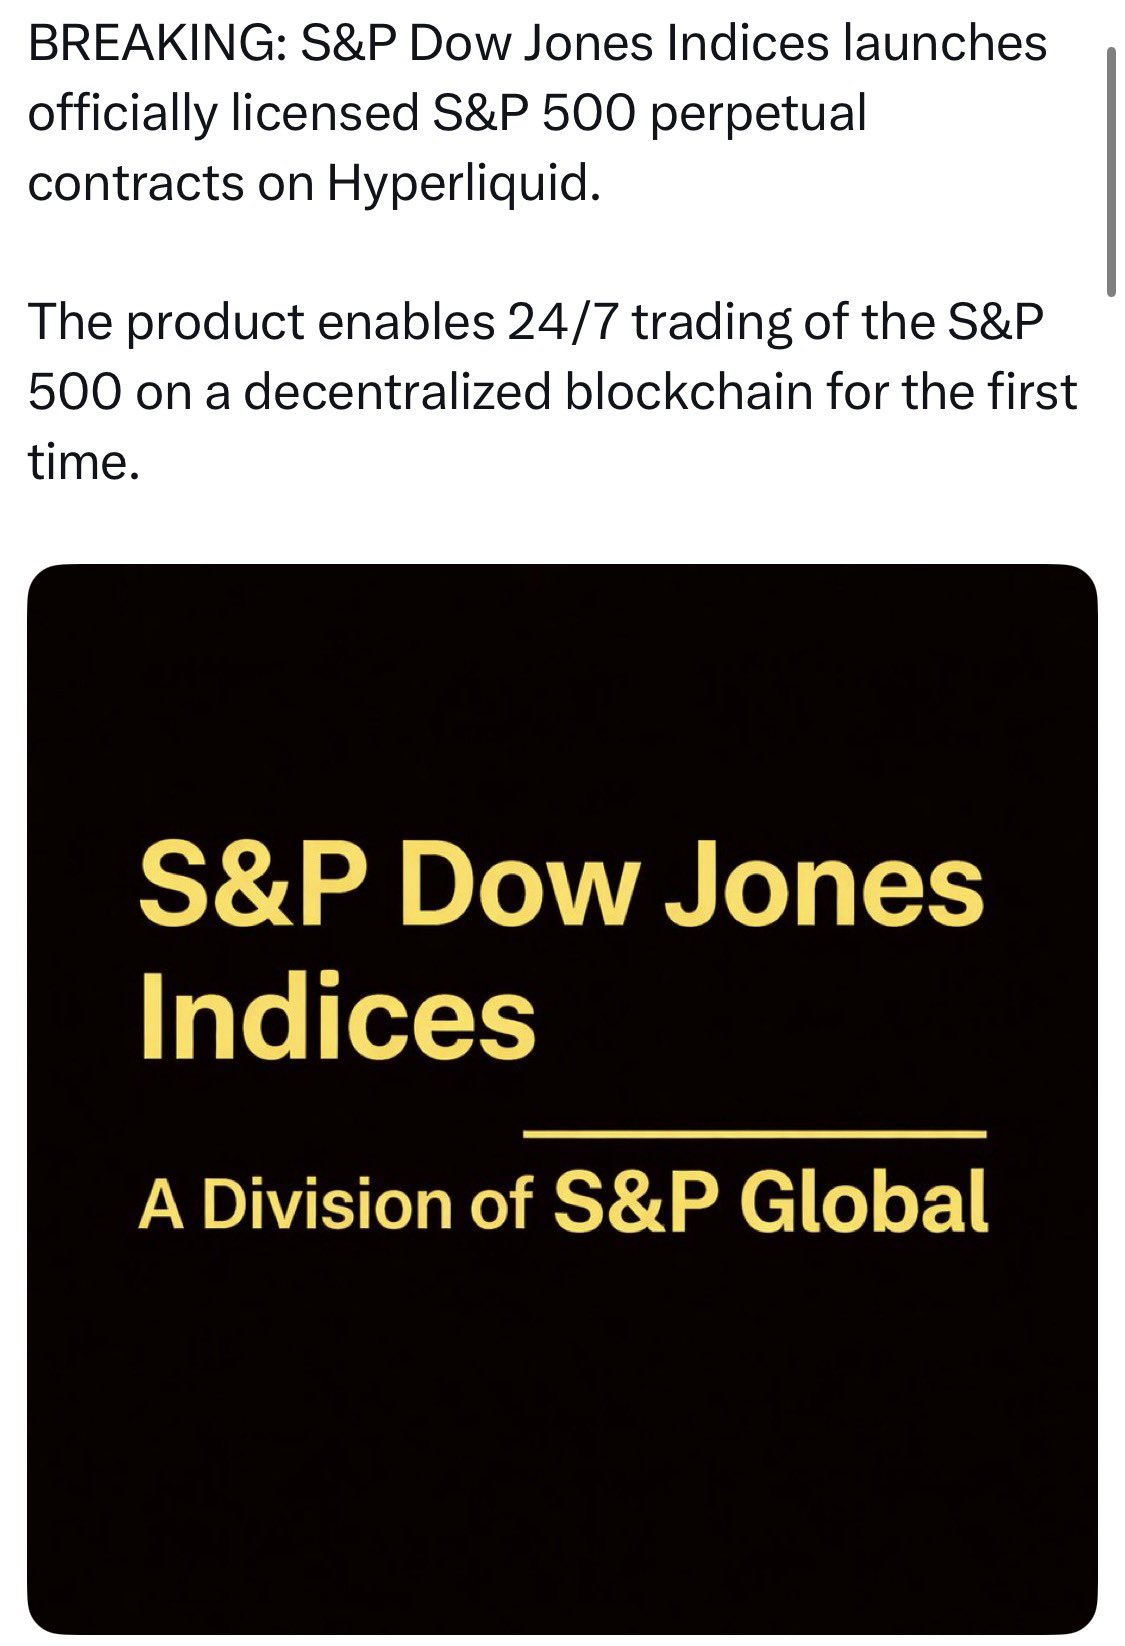Click the scrollbar thumb on the right edge
The height and width of the screenshot is (1646, 1125).
click(x=1111, y=172)
